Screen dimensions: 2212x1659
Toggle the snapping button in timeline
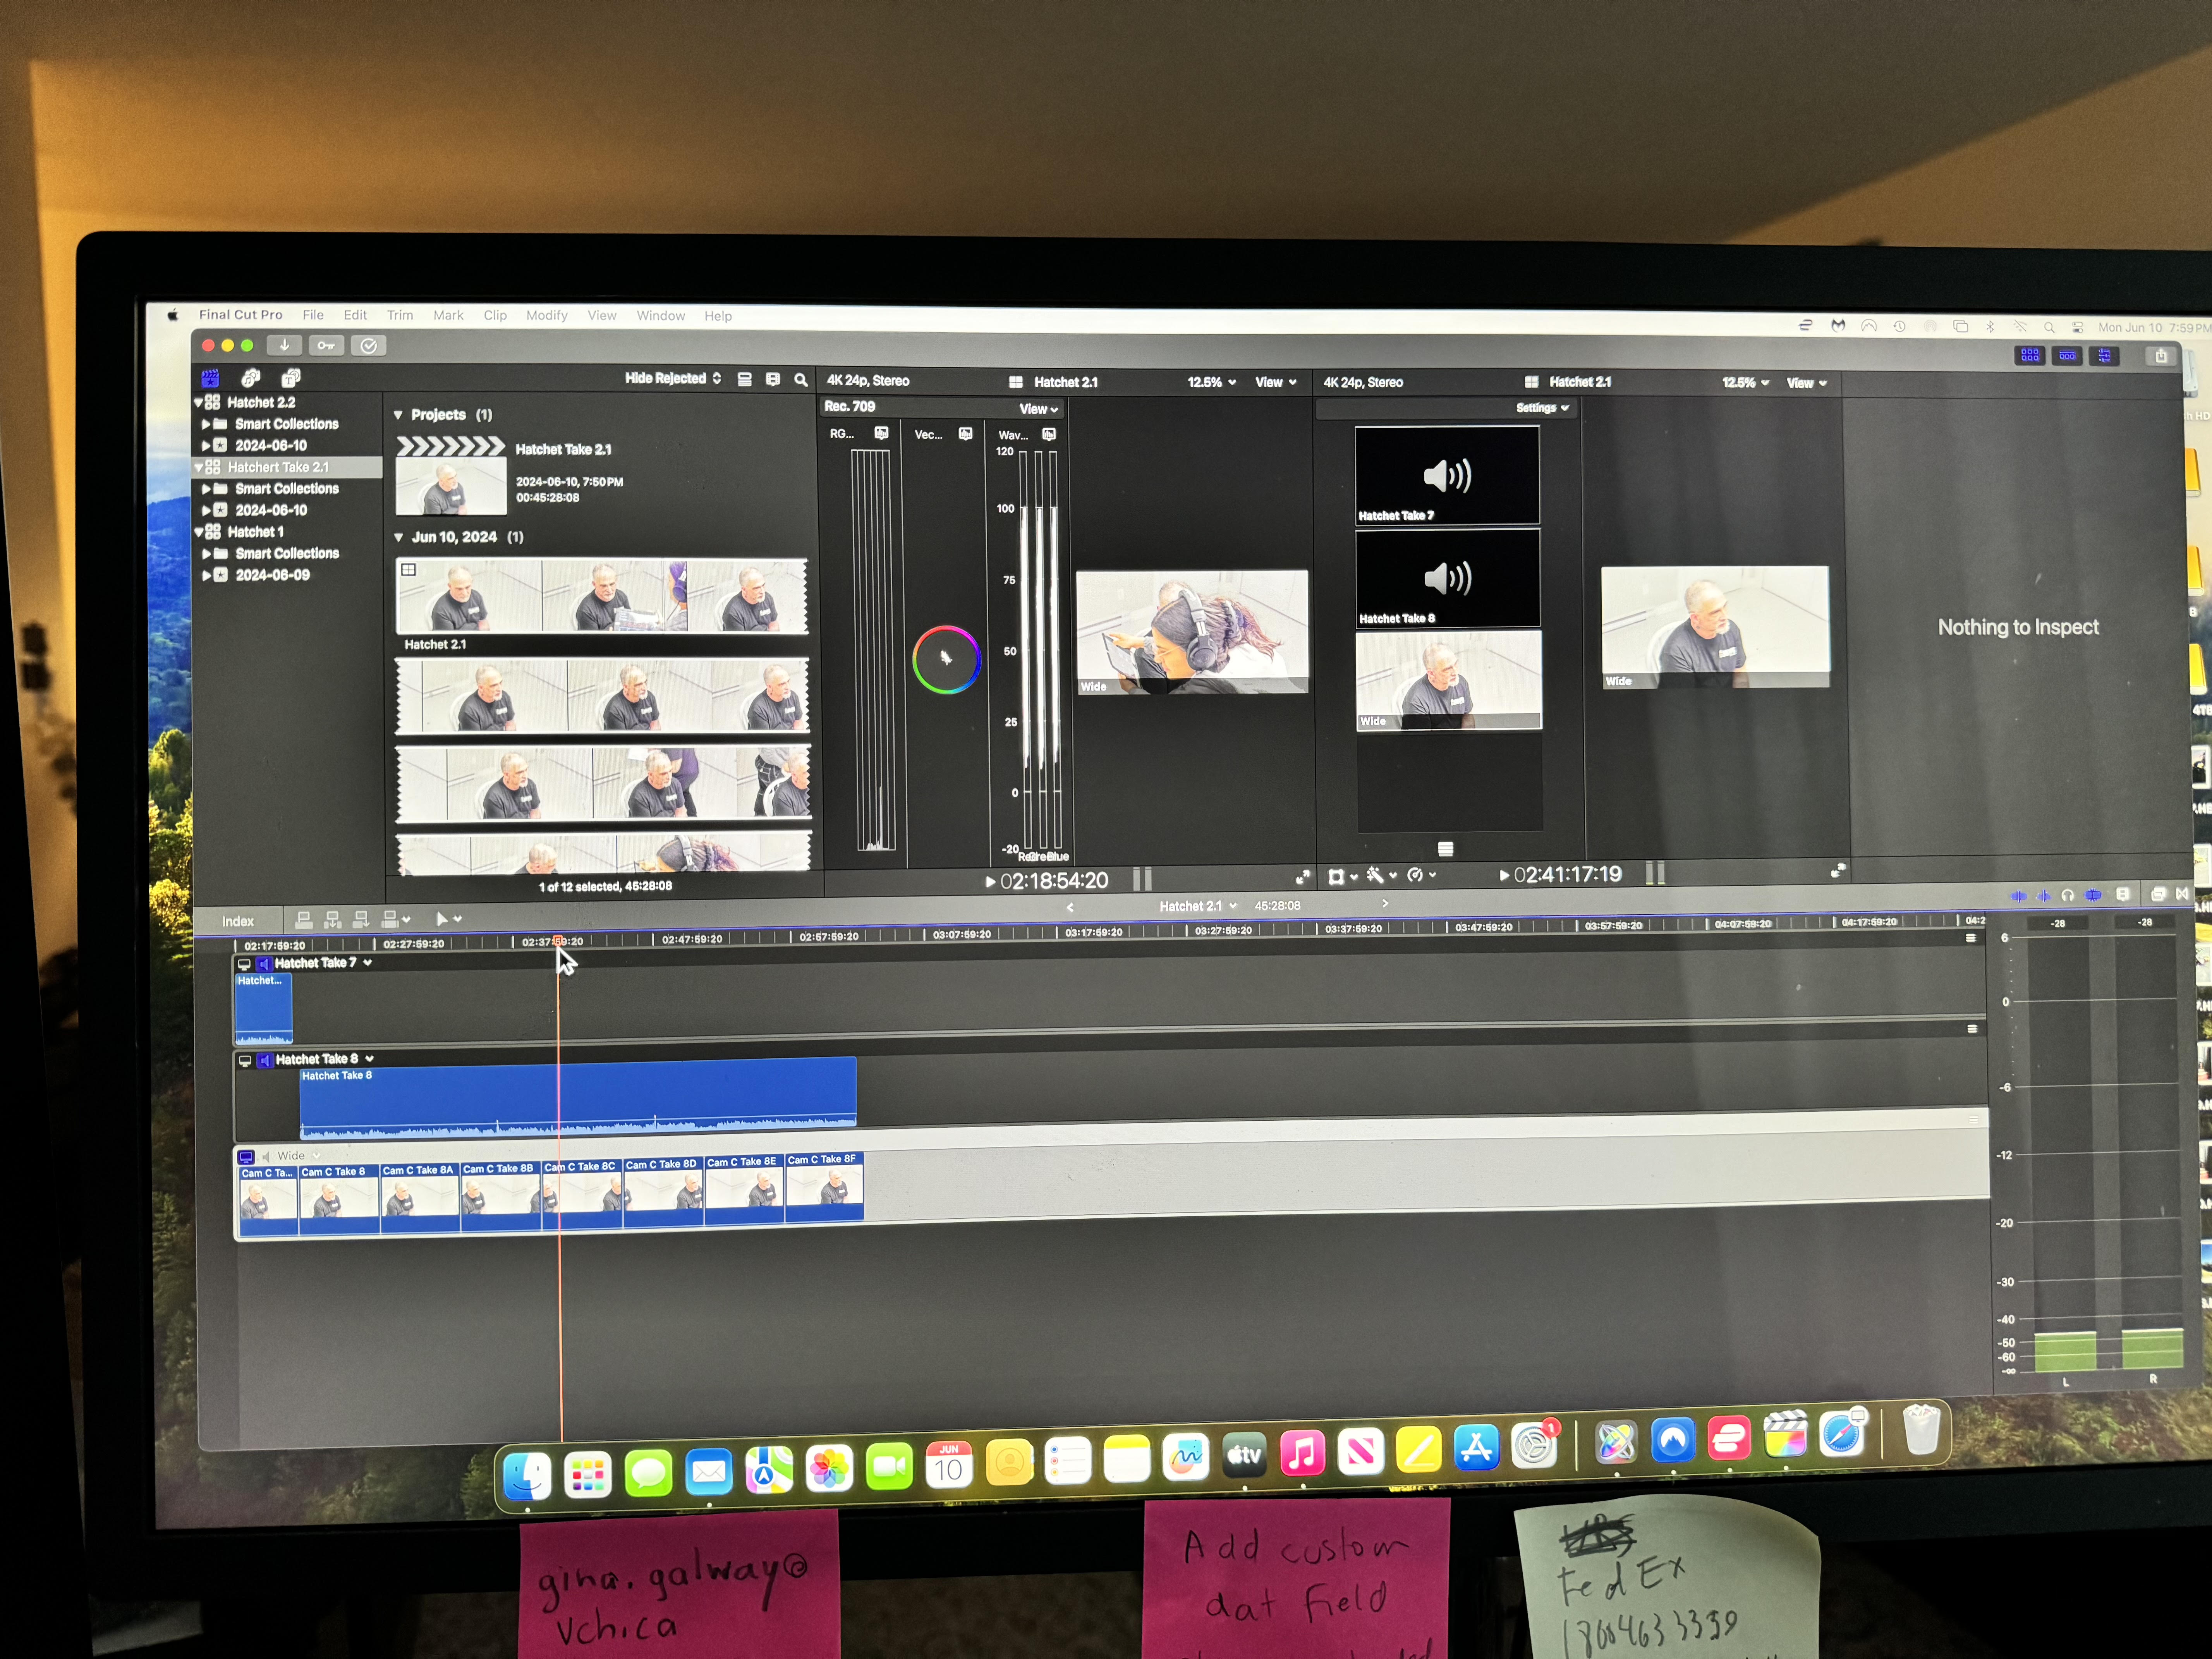tap(2093, 895)
